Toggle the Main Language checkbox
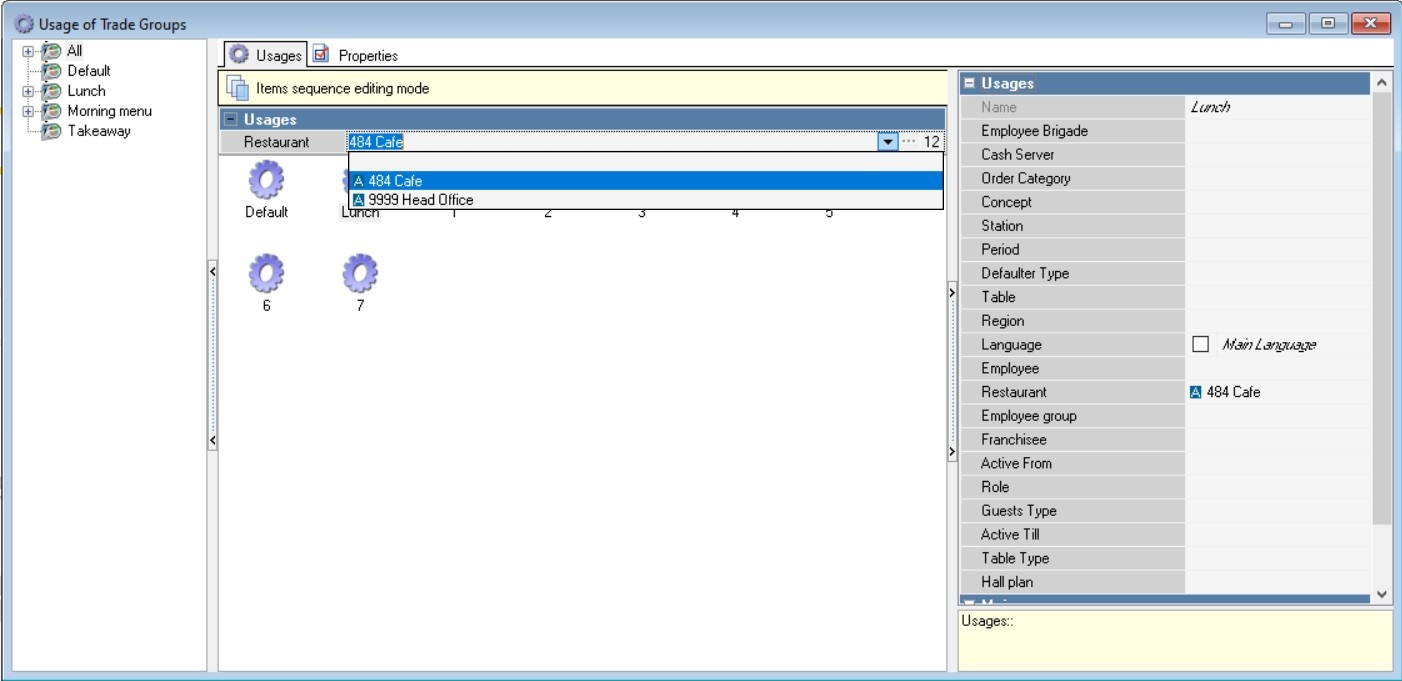This screenshot has width=1402, height=681. coord(1201,344)
